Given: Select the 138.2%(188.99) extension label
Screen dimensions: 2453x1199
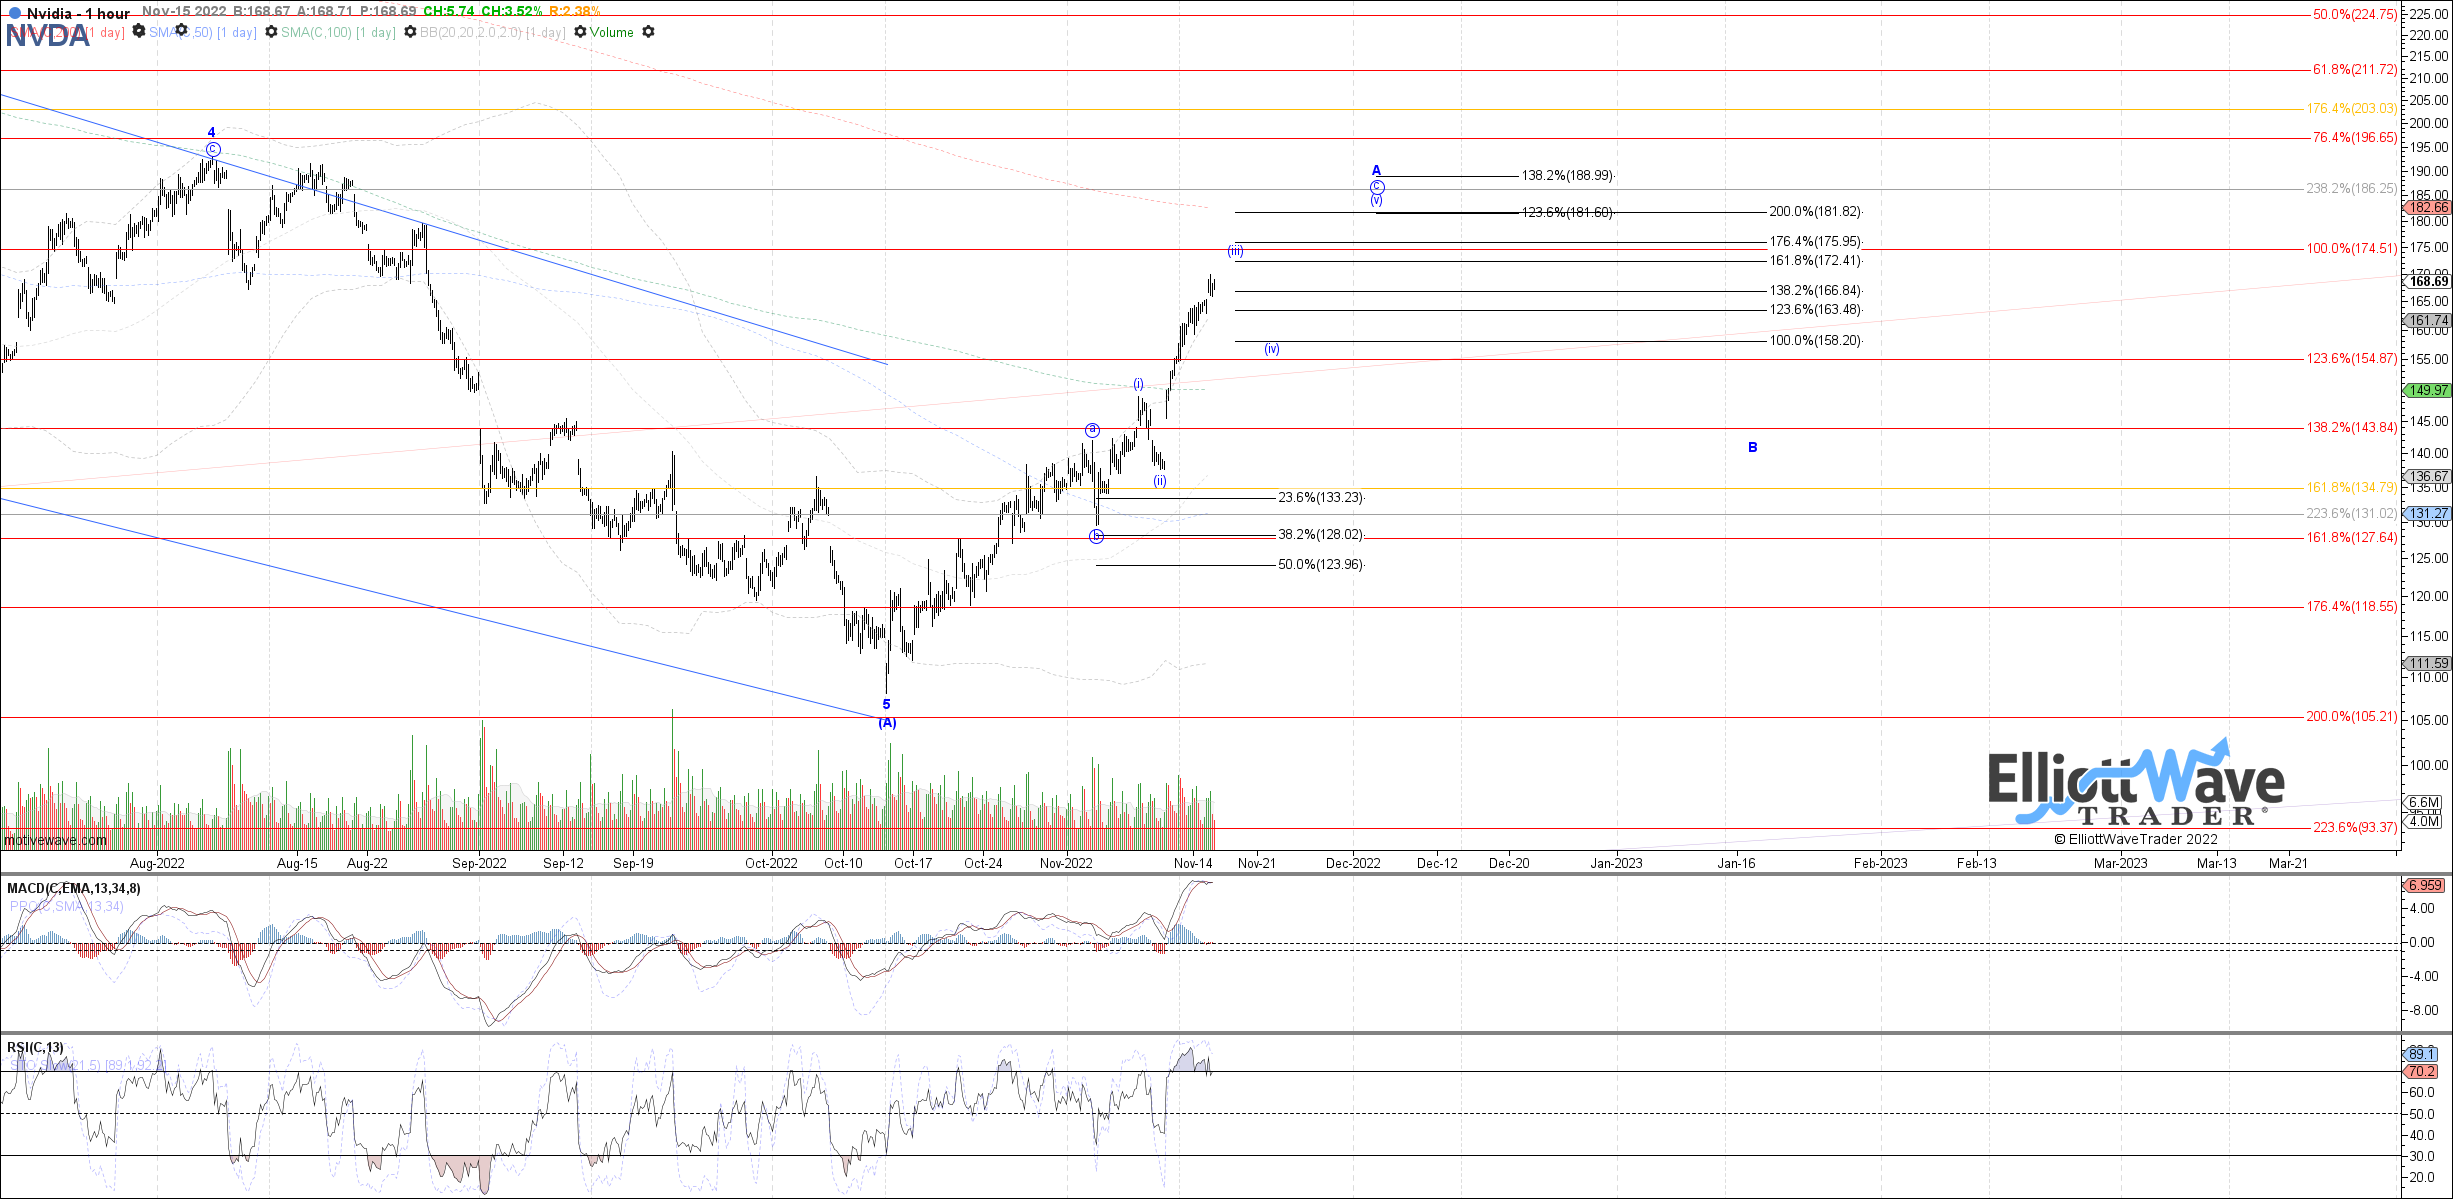Looking at the screenshot, I should click(x=1568, y=175).
